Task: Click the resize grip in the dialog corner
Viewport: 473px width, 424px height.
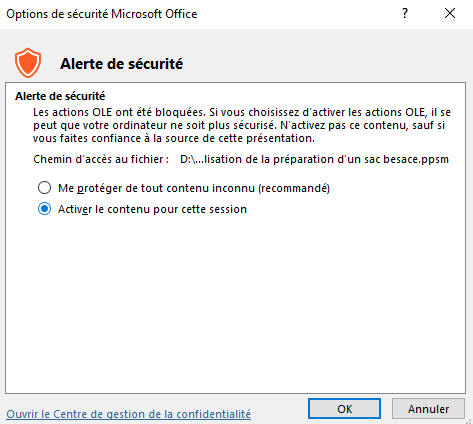Action: pos(469,420)
